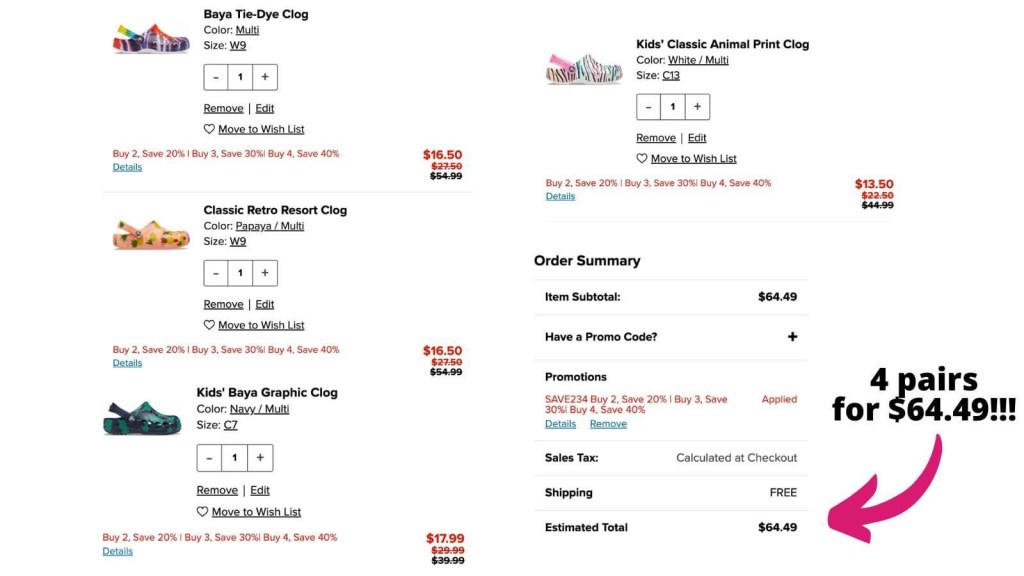1024x576 pixels.
Task: Decrease quantity of Kids' Classic Animal Print Clog
Action: point(648,107)
